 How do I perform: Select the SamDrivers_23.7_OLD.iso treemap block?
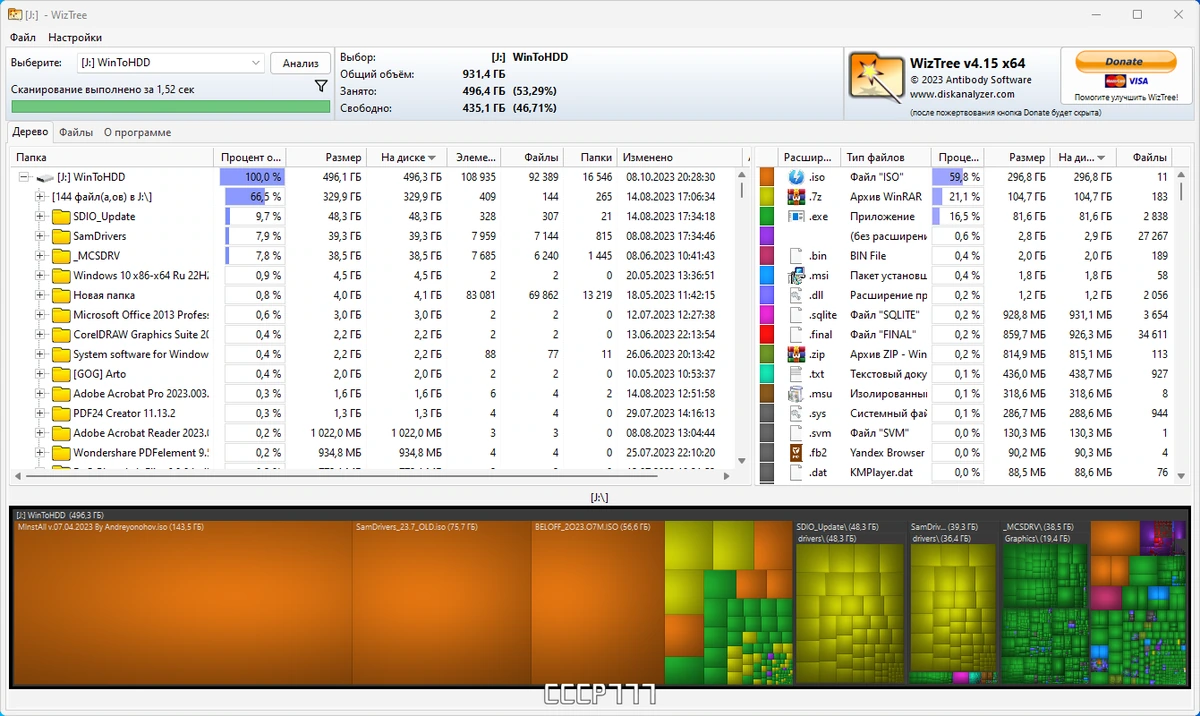click(x=440, y=603)
